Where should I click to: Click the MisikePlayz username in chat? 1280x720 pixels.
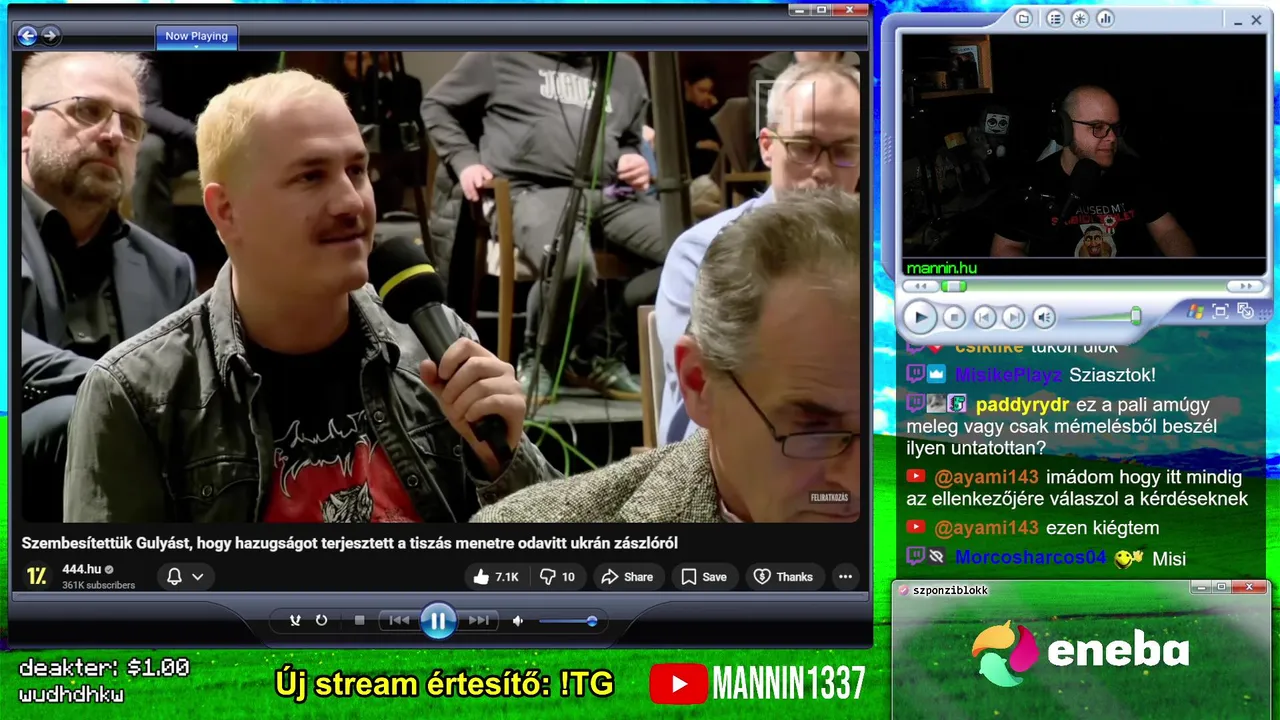1008,375
